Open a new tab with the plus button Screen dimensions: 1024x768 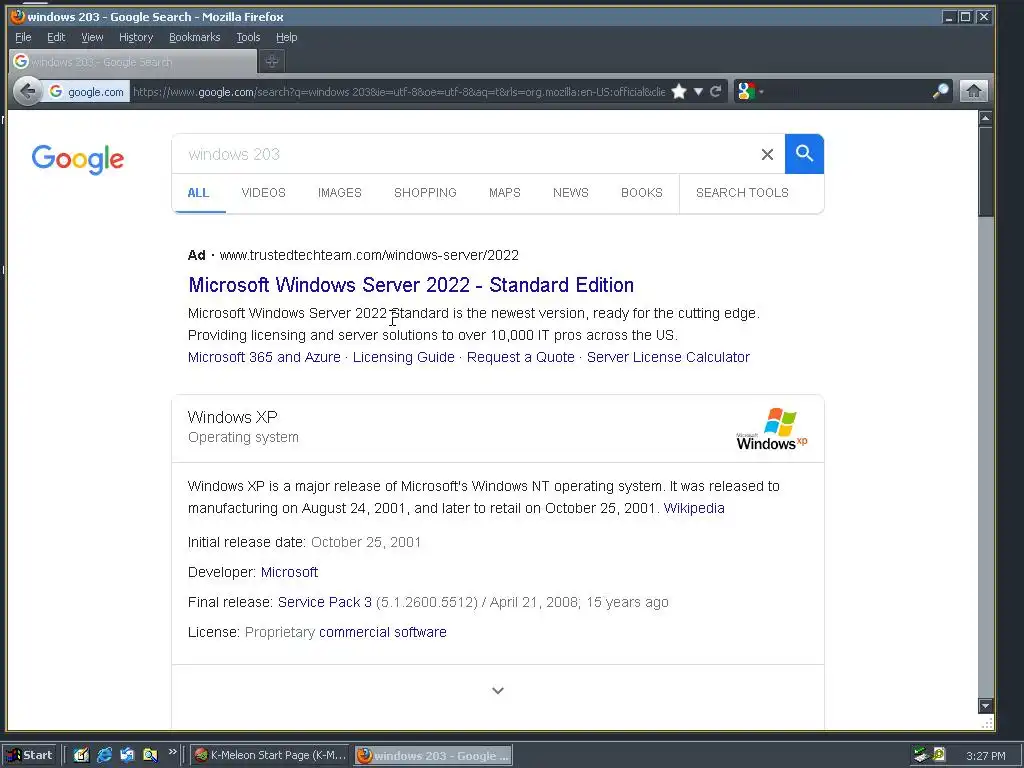click(272, 61)
